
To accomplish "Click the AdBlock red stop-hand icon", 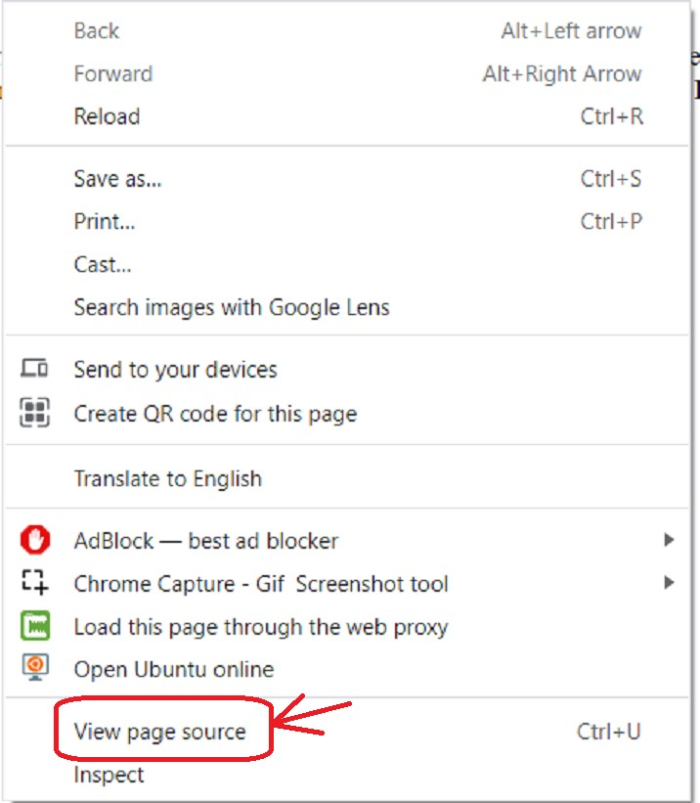I will point(35,541).
